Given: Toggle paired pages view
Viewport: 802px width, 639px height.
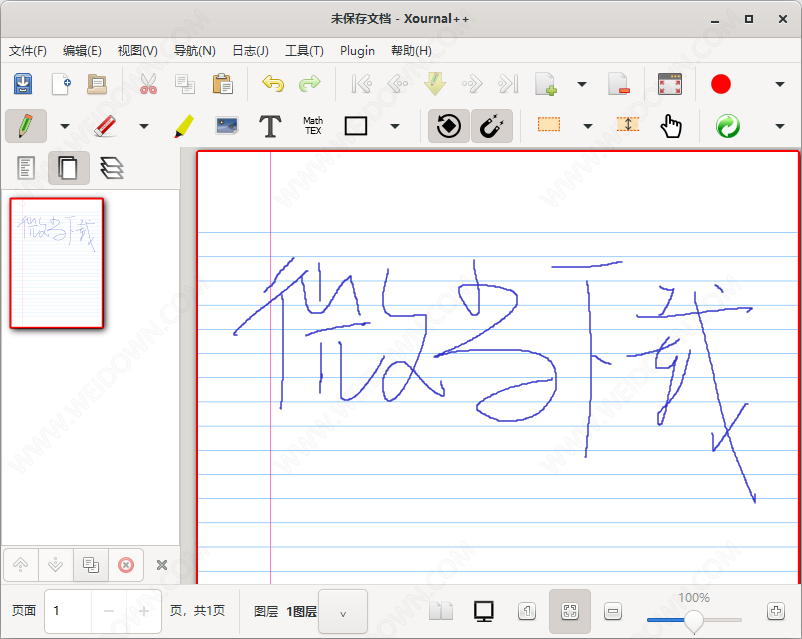Looking at the screenshot, I should [441, 611].
